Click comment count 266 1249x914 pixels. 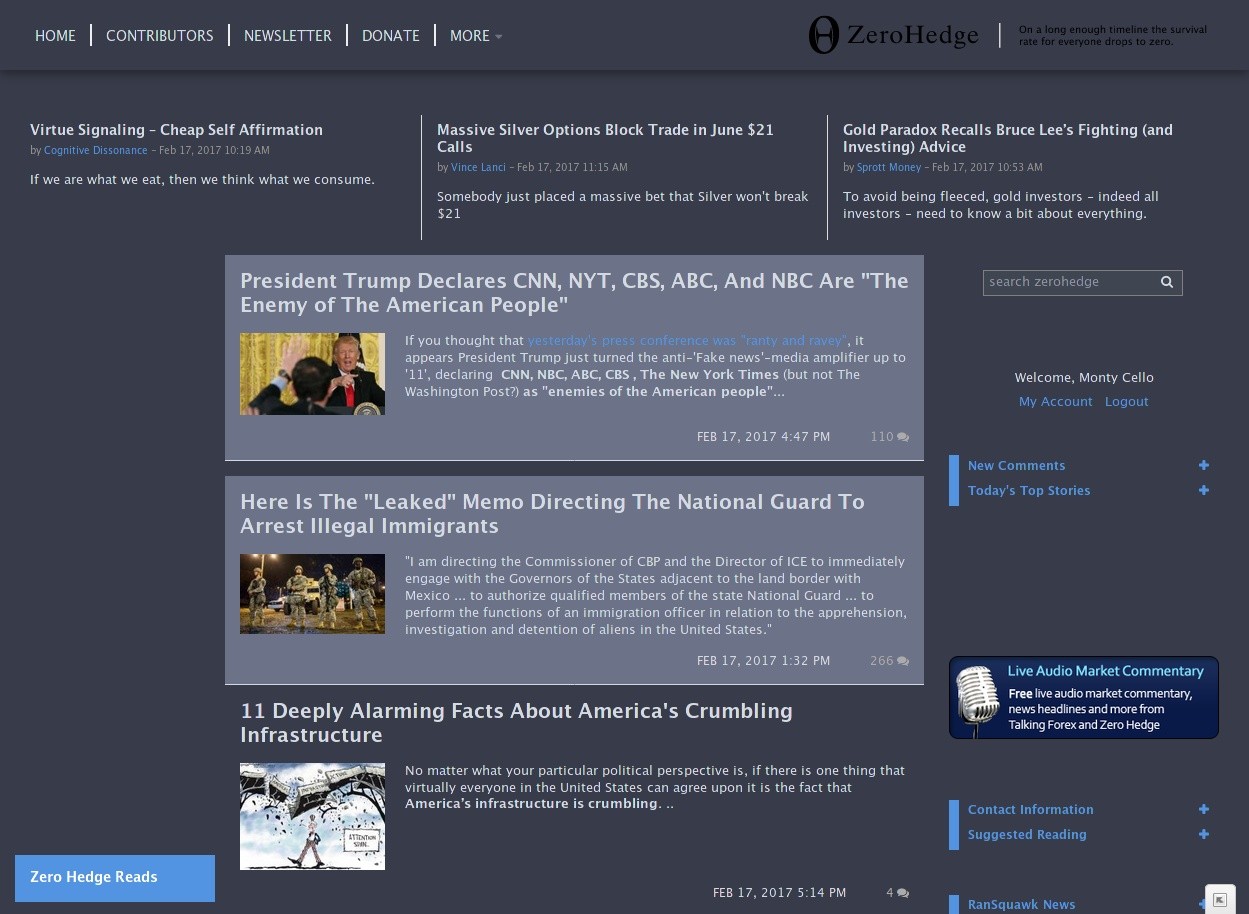point(882,661)
